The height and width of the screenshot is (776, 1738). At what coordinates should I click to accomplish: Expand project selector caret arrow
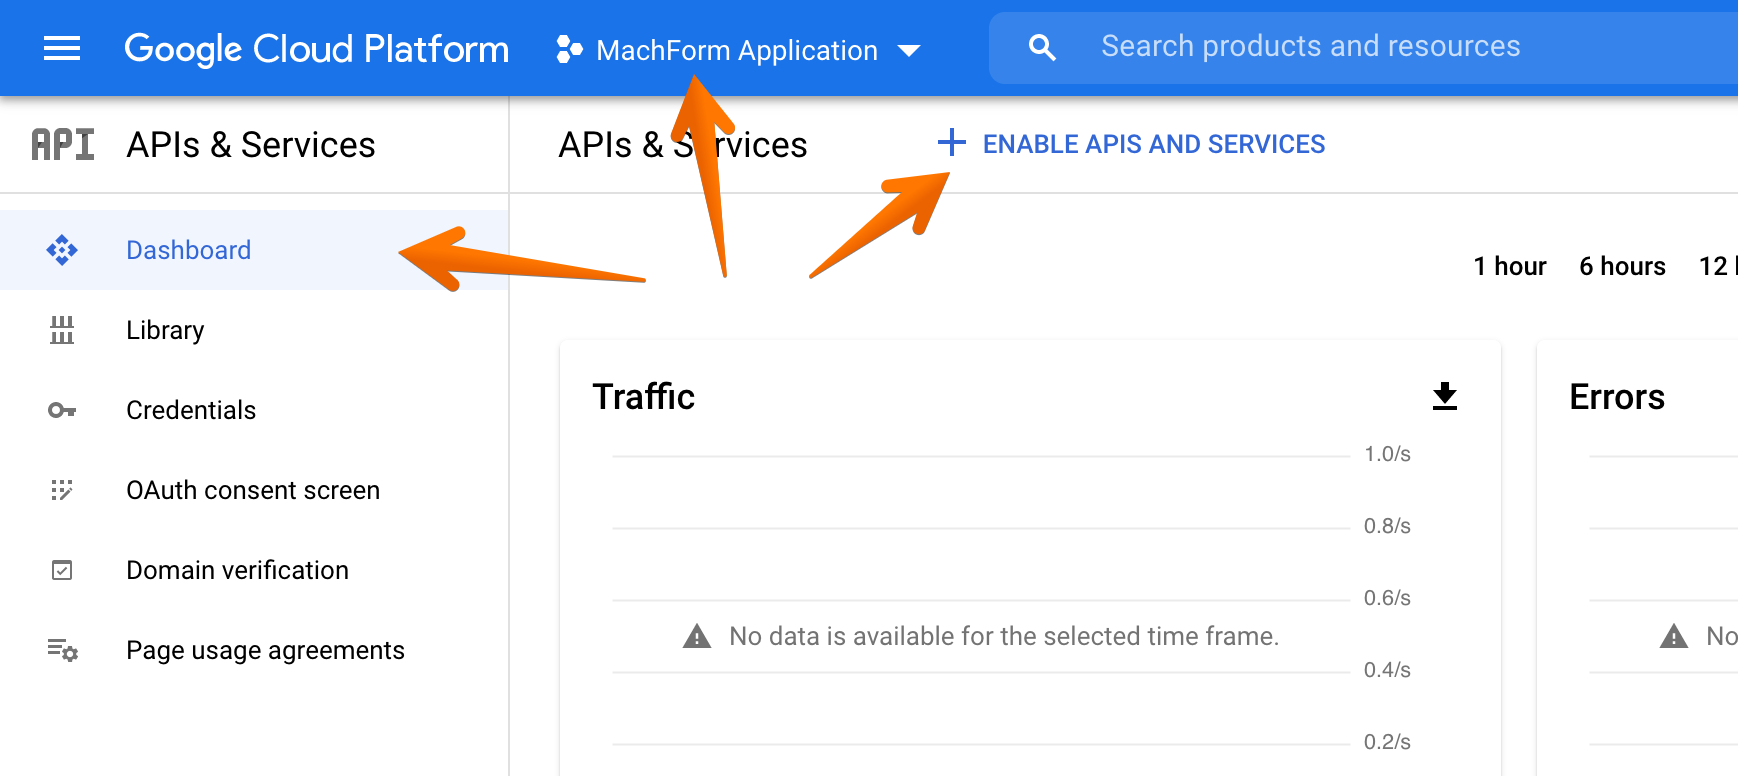click(908, 51)
